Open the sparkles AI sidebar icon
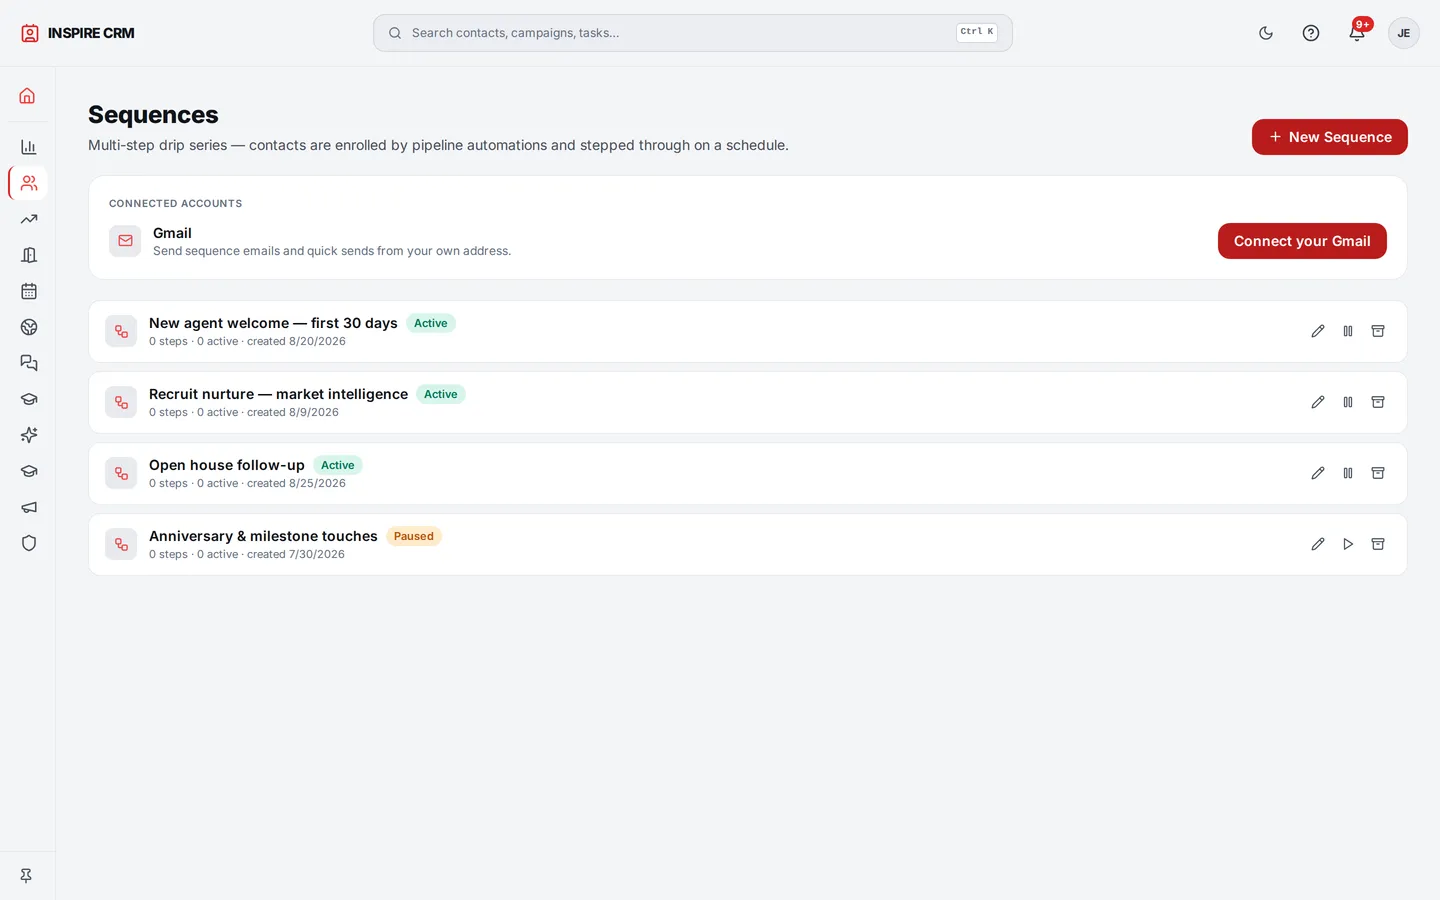 pos(28,435)
